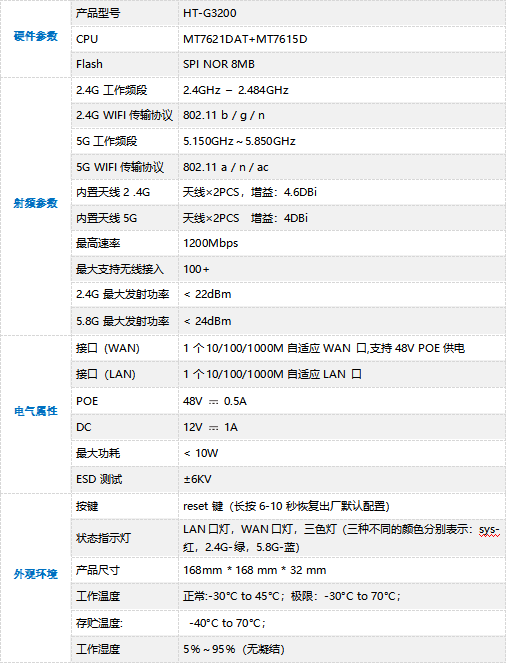This screenshot has height=664, width=507.
Task: Select the HT-G3200 model value
Action: click(x=210, y=13)
